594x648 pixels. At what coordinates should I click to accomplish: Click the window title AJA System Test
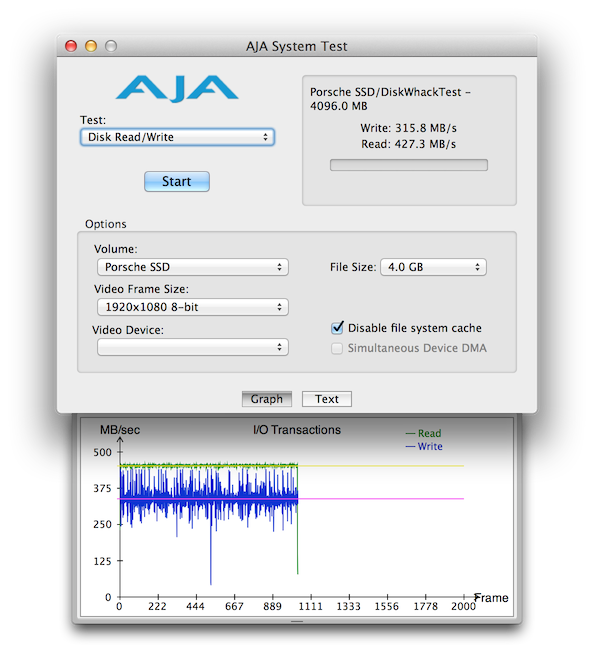tap(296, 46)
